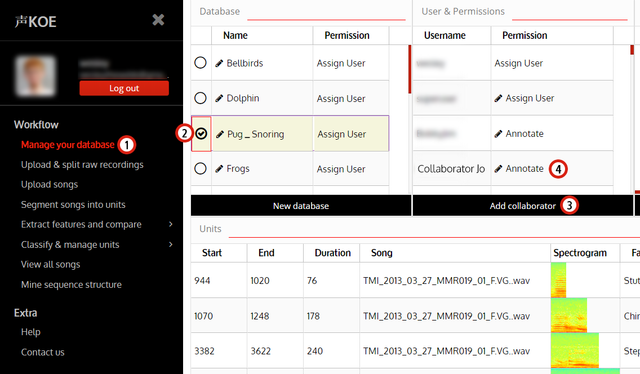Click song name in row starting 944
640x374 pixels.
pos(447,280)
